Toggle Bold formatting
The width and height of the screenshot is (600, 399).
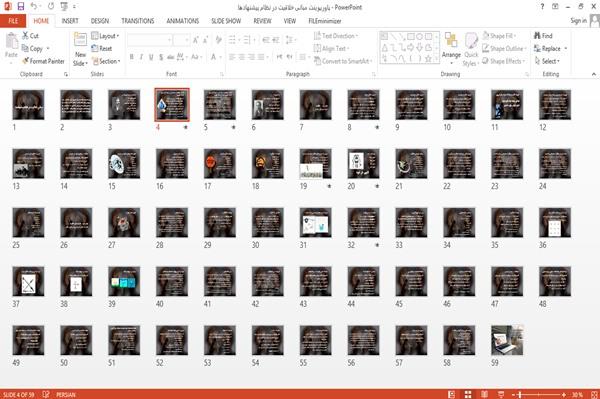[132, 57]
